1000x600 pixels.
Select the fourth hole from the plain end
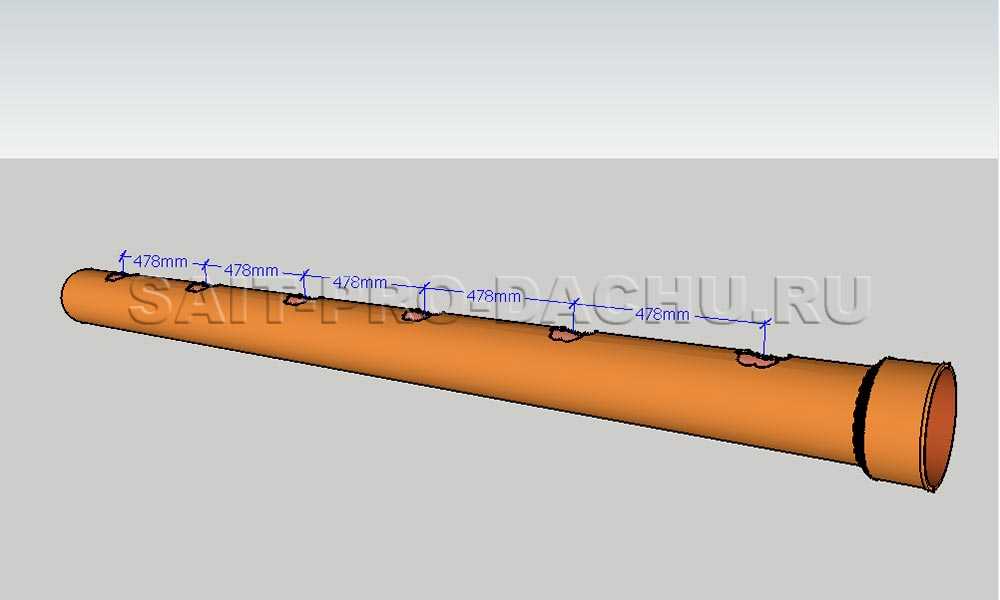(x=416, y=316)
